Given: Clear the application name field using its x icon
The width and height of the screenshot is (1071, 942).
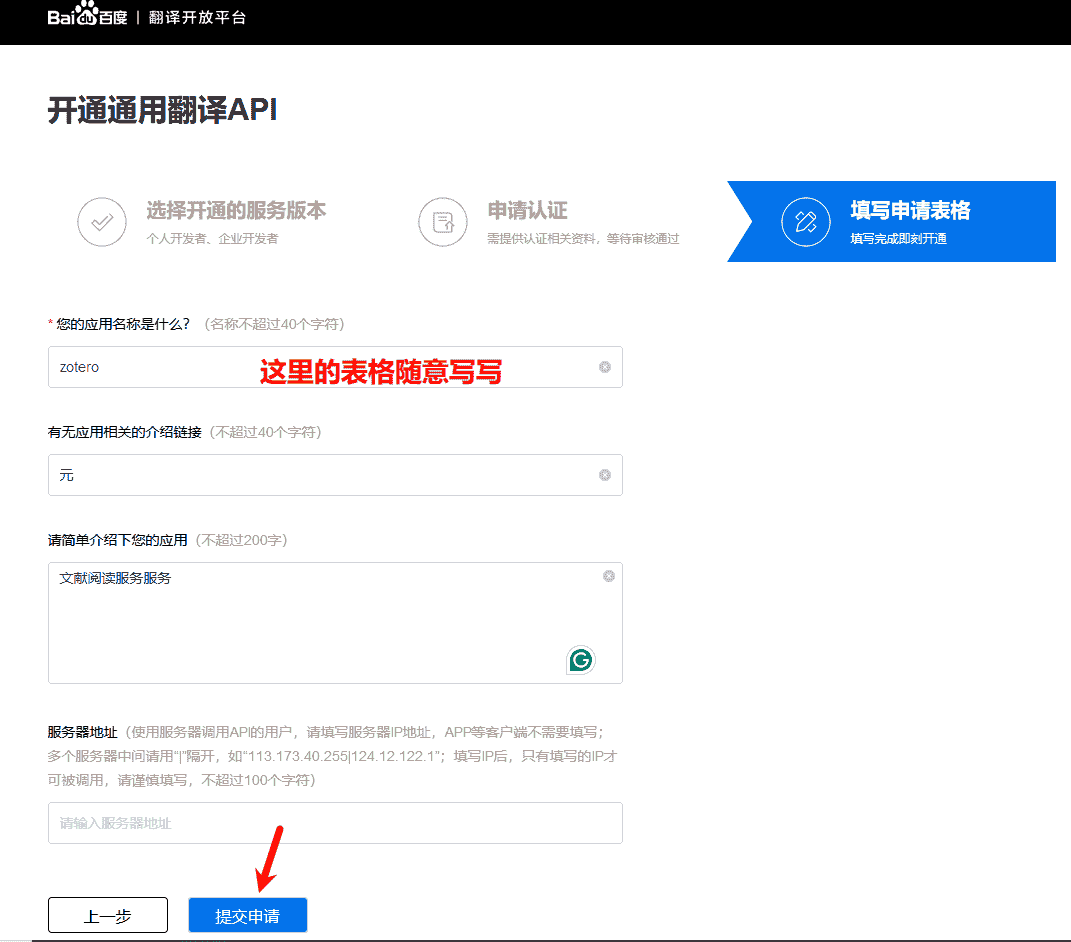Looking at the screenshot, I should click(604, 367).
